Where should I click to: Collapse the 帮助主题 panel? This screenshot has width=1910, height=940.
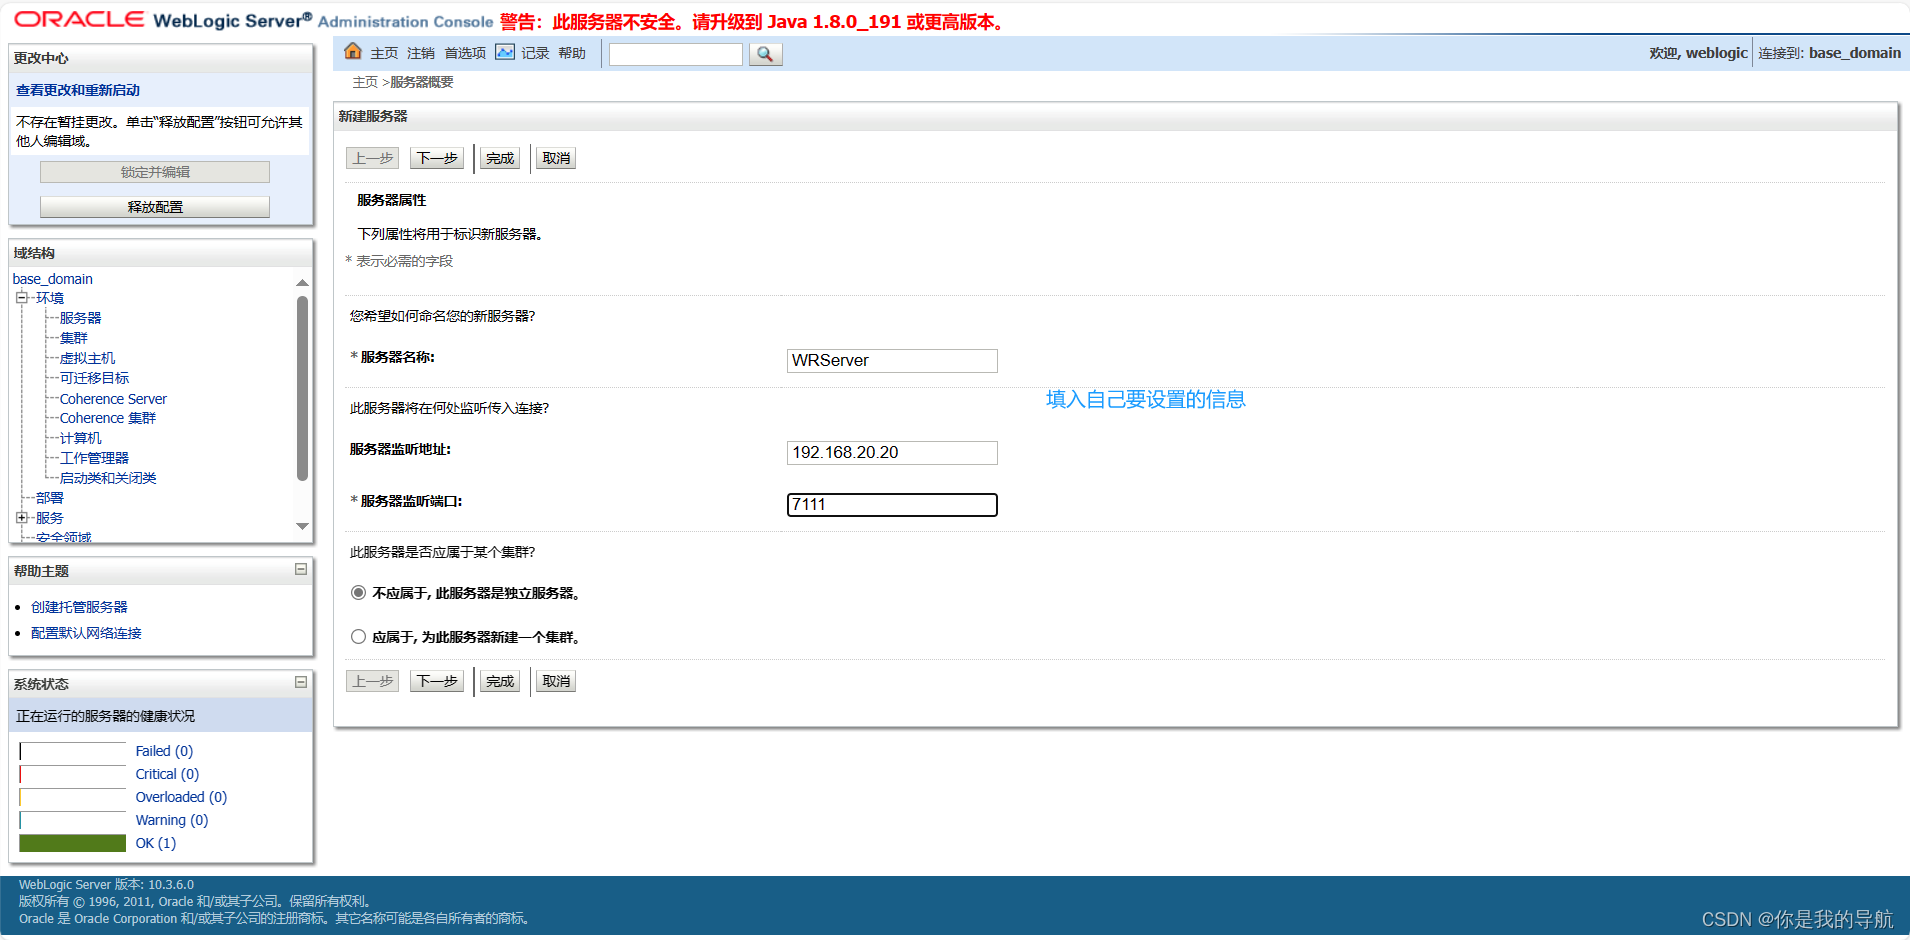point(299,569)
